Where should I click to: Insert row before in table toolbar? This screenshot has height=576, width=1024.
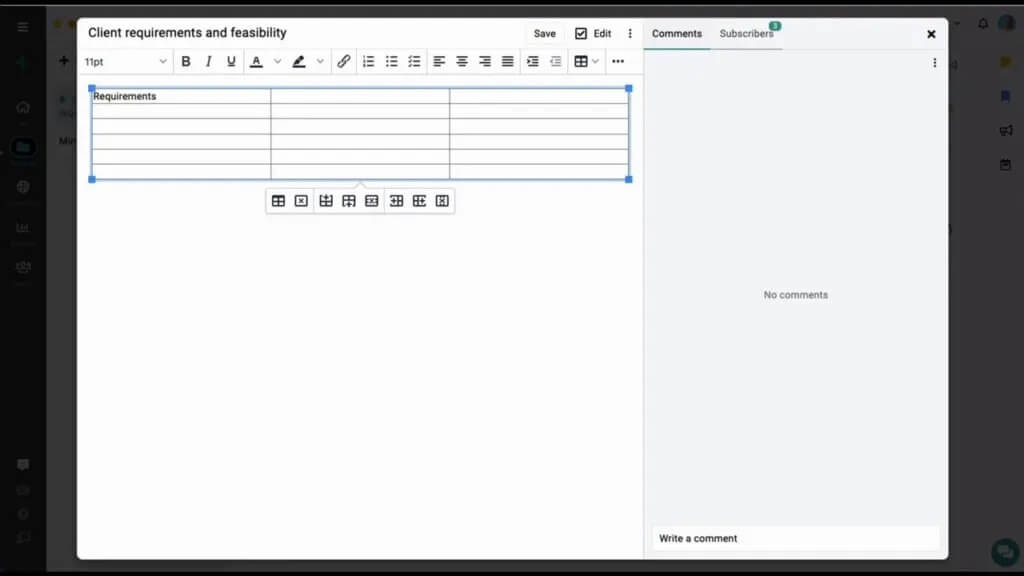tap(326, 201)
